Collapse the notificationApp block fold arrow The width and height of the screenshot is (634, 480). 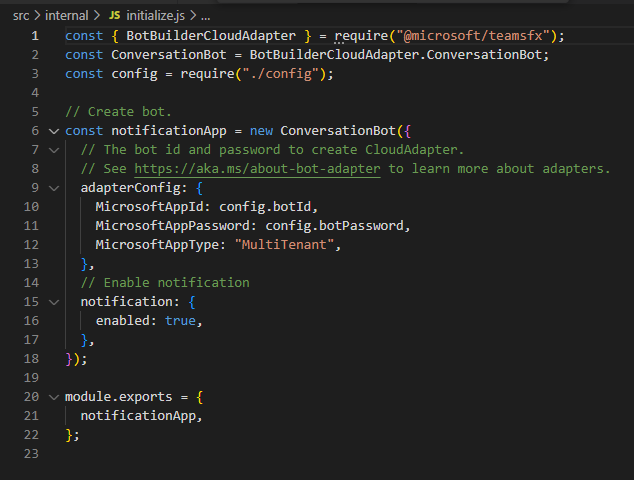pos(54,131)
